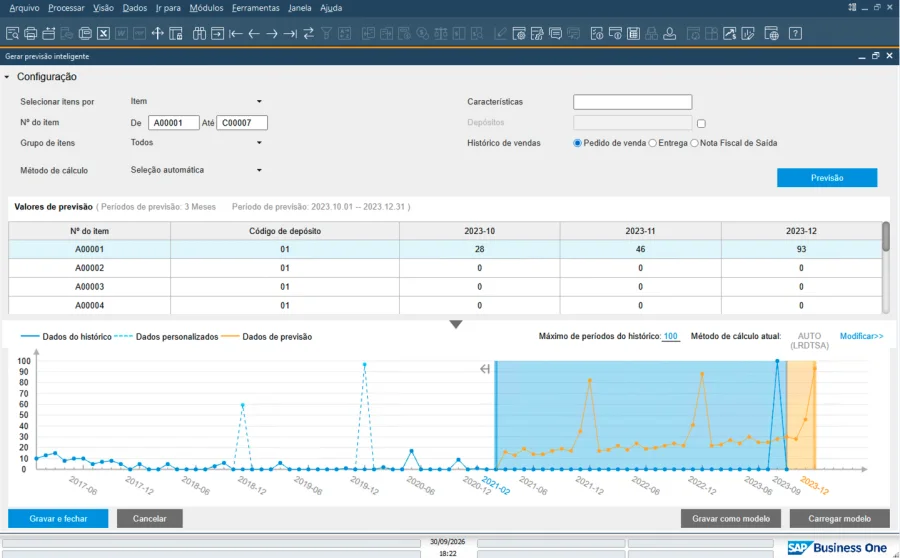Viewport: 900px width, 558px height.
Task: Open the Módulos menu
Action: [x=207, y=8]
